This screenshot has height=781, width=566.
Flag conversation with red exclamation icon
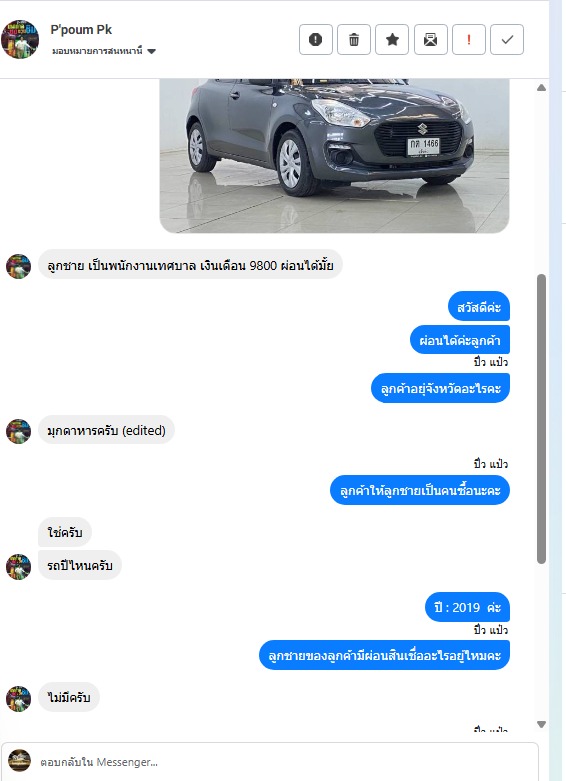tap(469, 39)
